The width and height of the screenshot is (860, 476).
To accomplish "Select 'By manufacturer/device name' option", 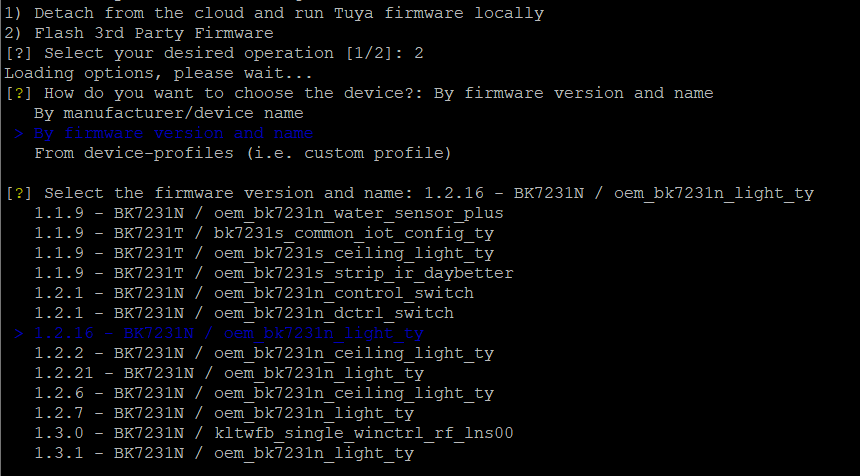I will [168, 114].
